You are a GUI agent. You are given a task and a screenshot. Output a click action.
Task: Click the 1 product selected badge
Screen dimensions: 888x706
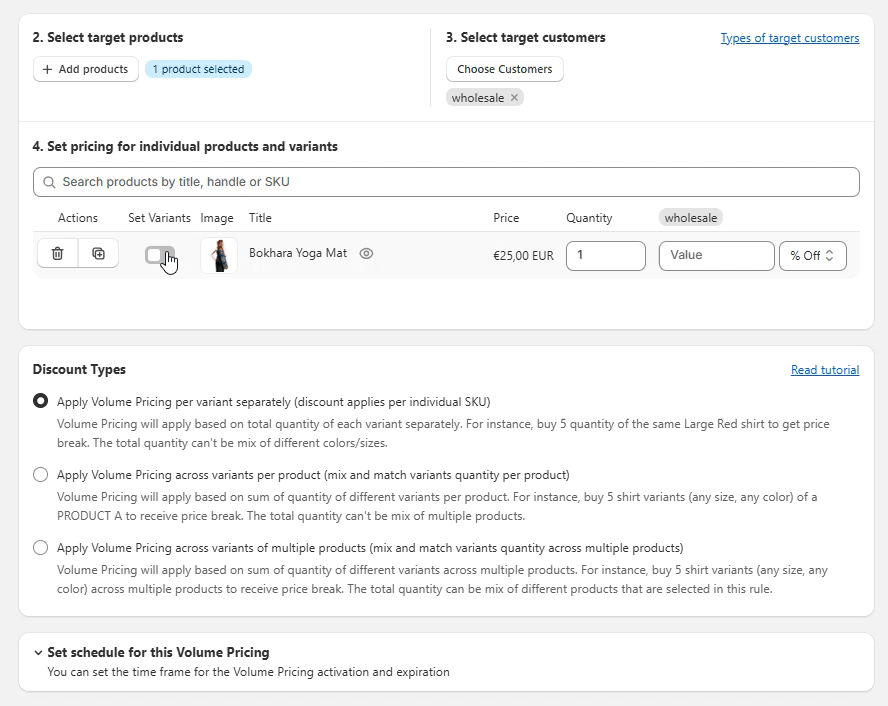pos(198,69)
